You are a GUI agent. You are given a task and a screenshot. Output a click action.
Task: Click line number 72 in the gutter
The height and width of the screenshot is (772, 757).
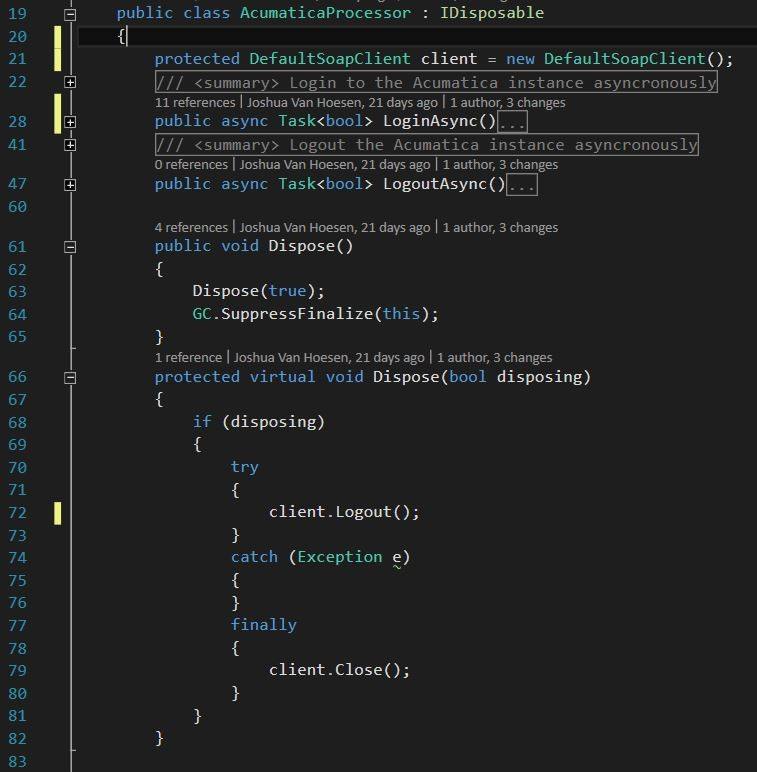click(x=17, y=513)
